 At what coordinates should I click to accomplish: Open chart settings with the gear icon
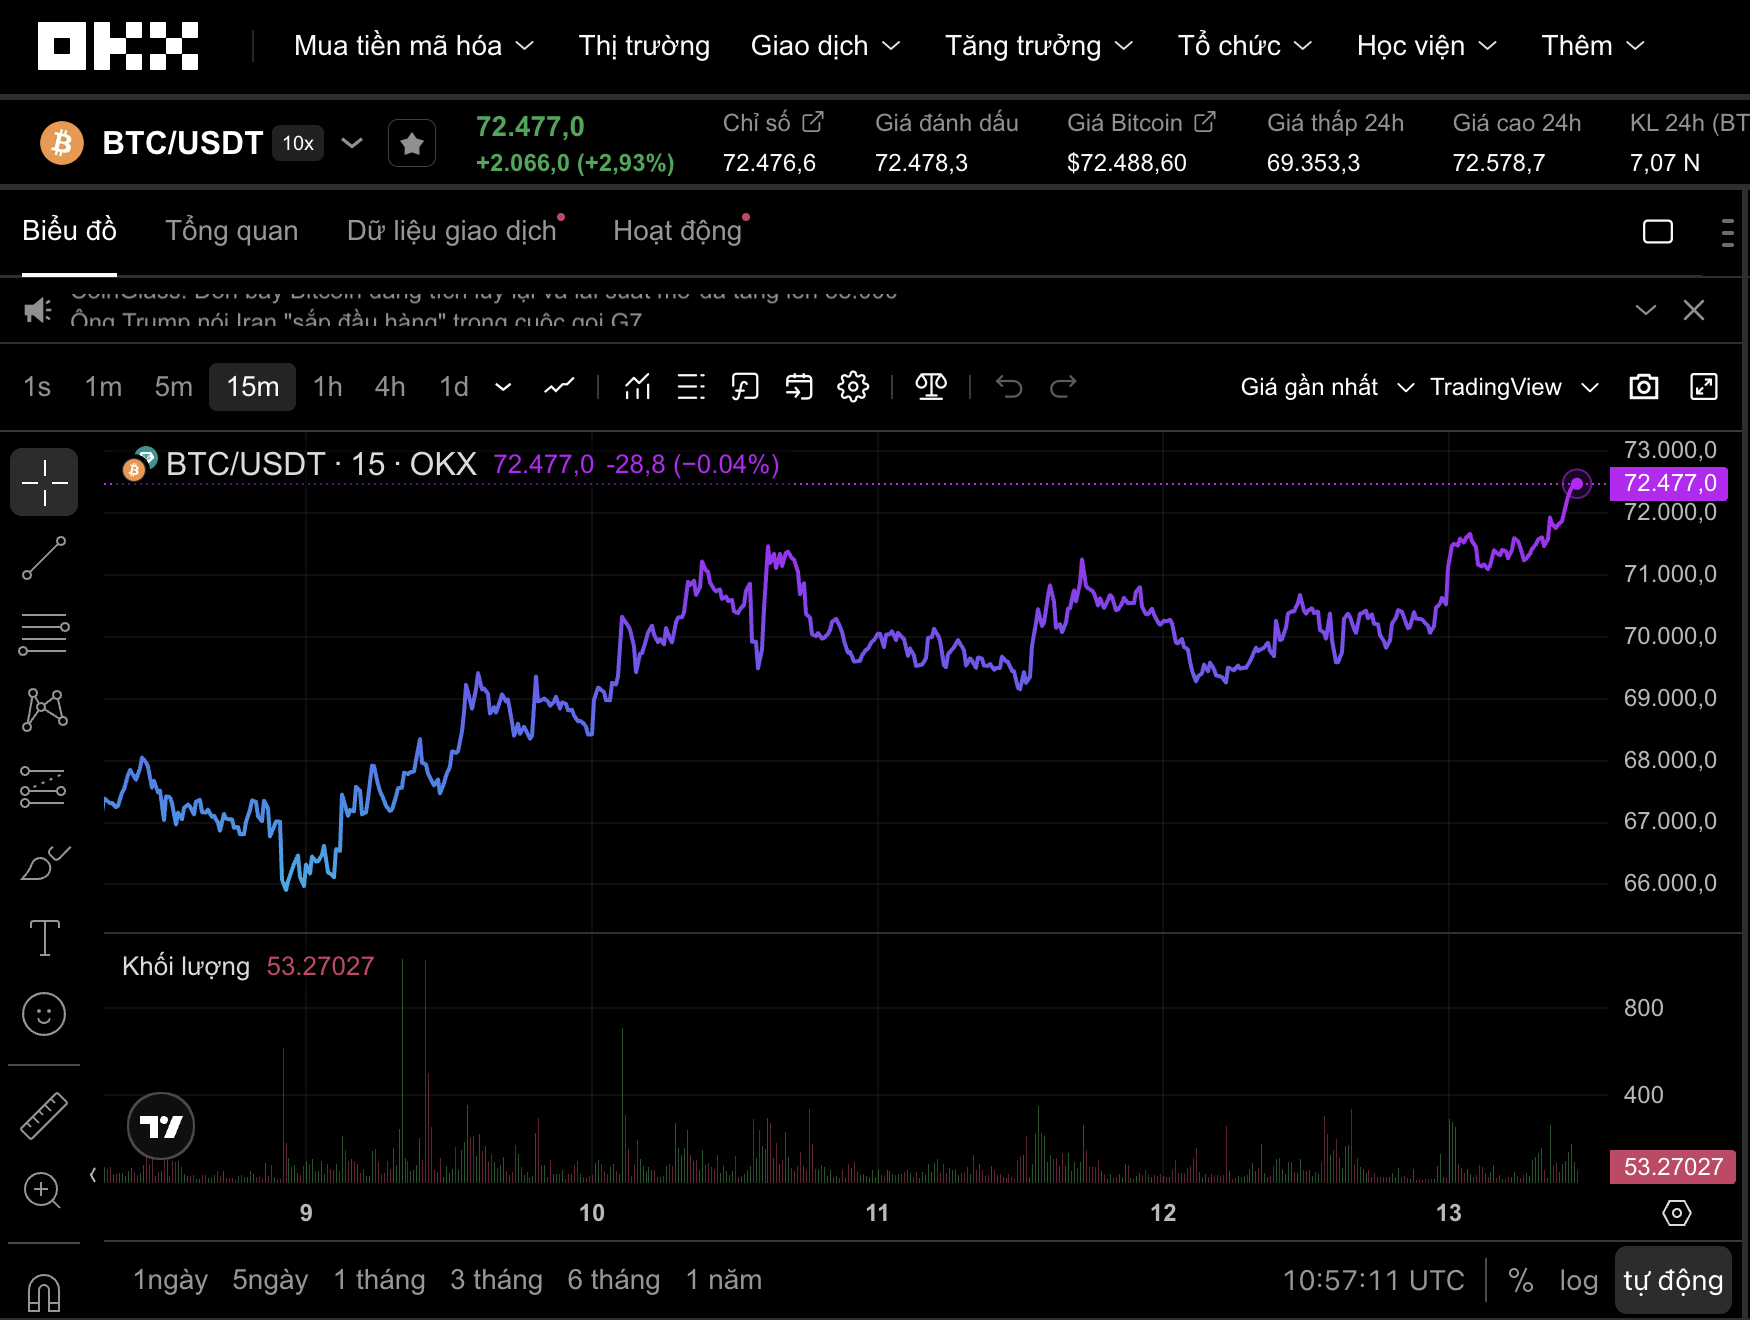[x=852, y=387]
